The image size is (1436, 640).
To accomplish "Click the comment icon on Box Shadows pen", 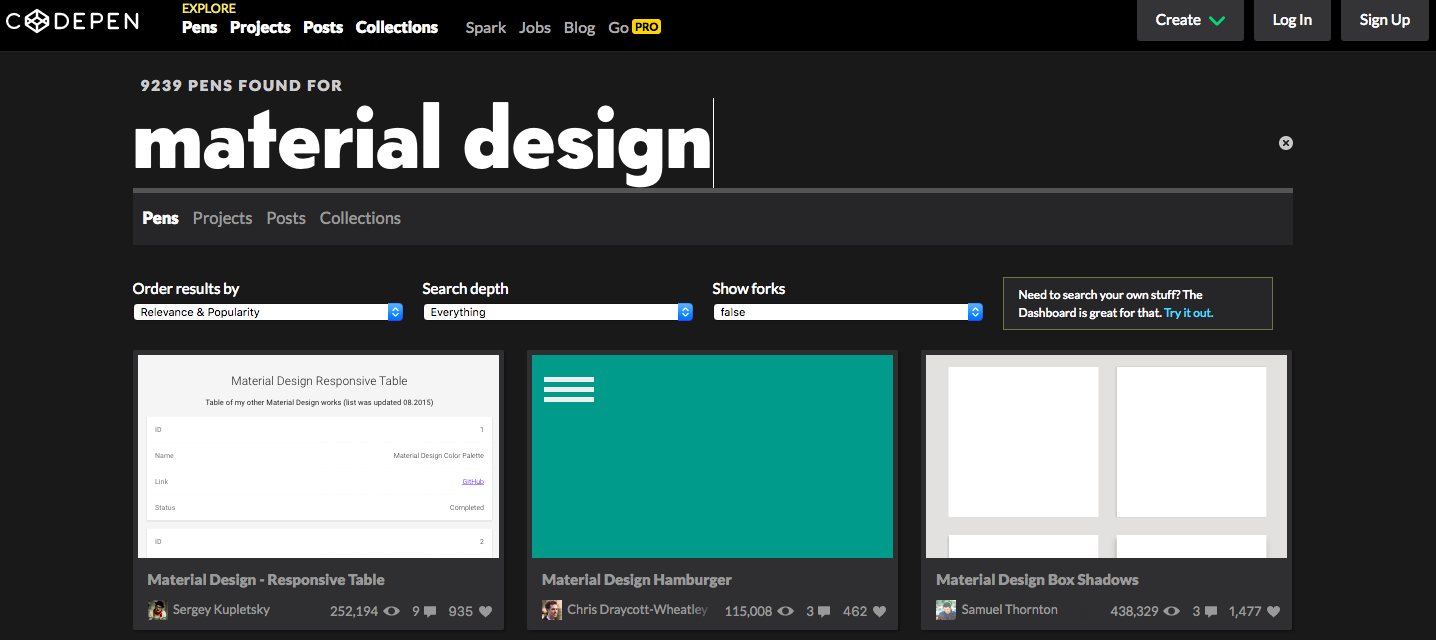I will pyautogui.click(x=1210, y=611).
